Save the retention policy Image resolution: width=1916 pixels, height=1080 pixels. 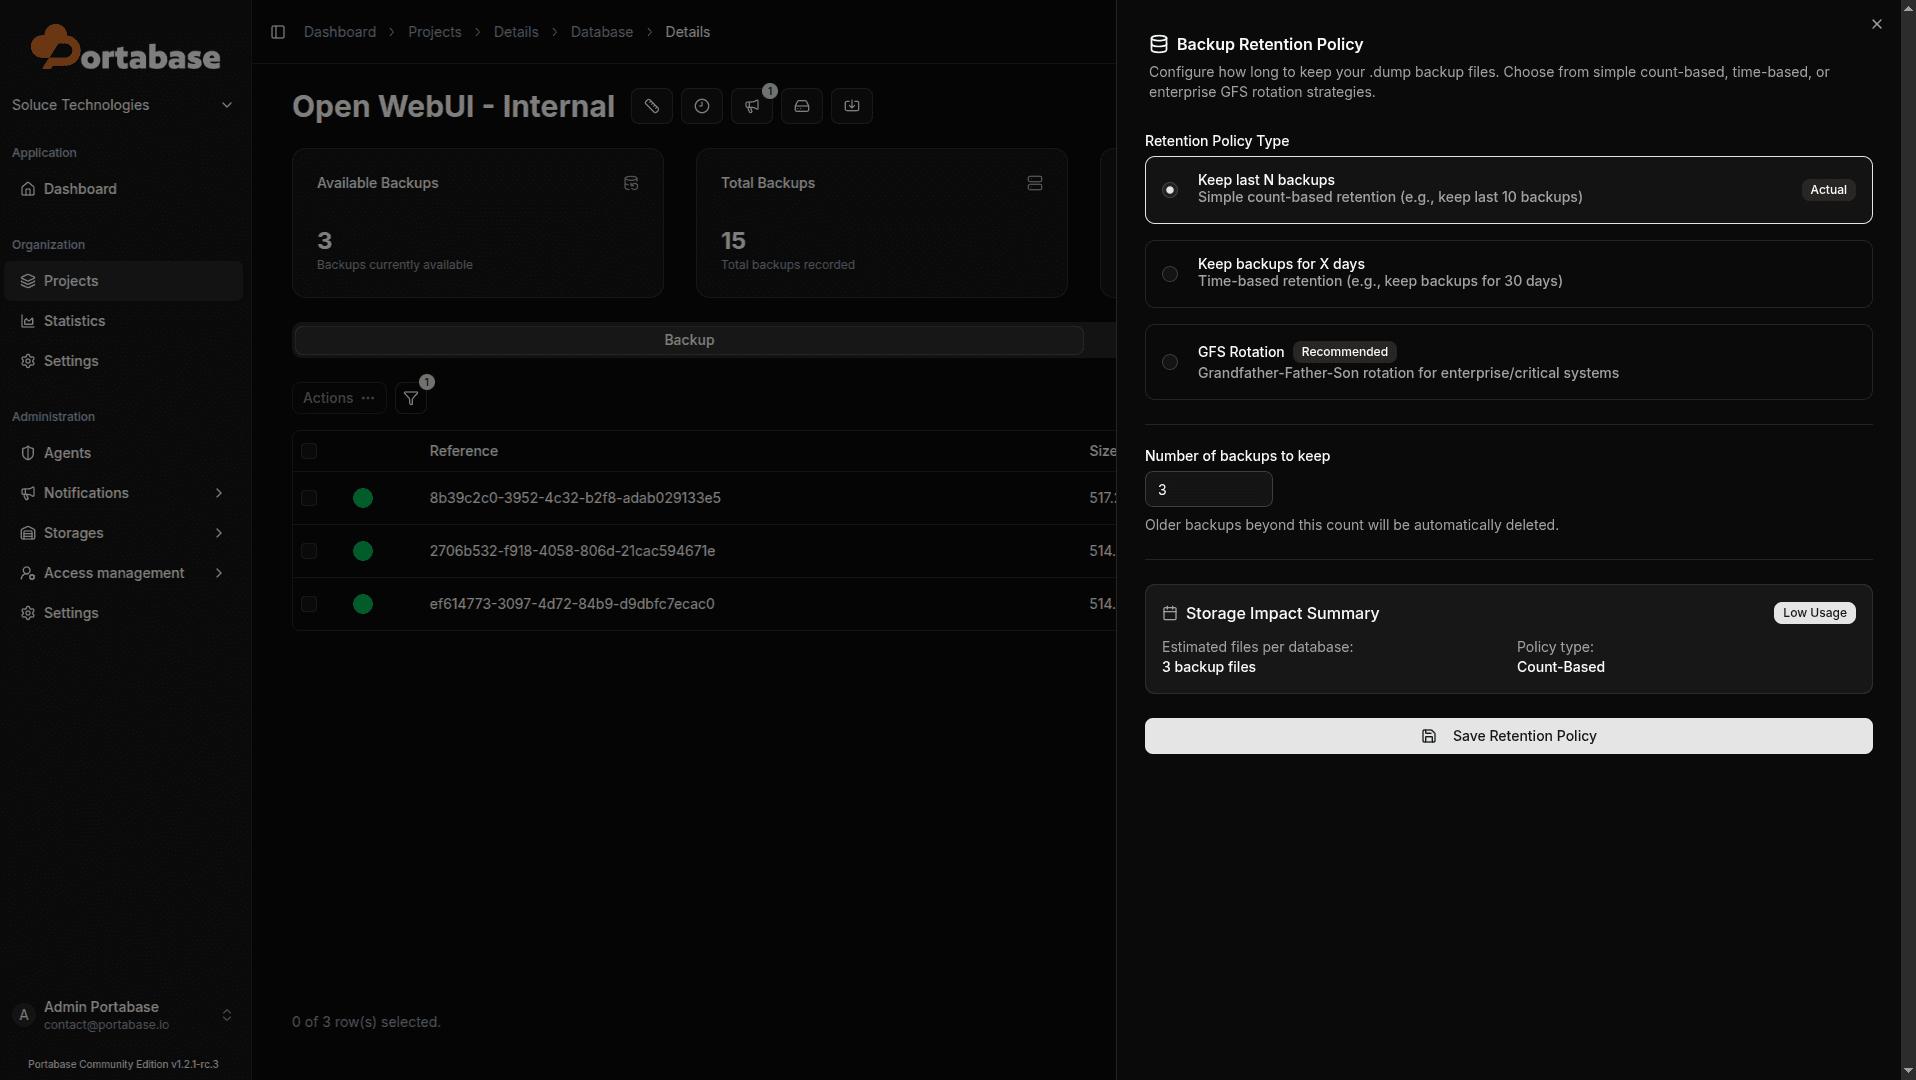pos(1509,736)
